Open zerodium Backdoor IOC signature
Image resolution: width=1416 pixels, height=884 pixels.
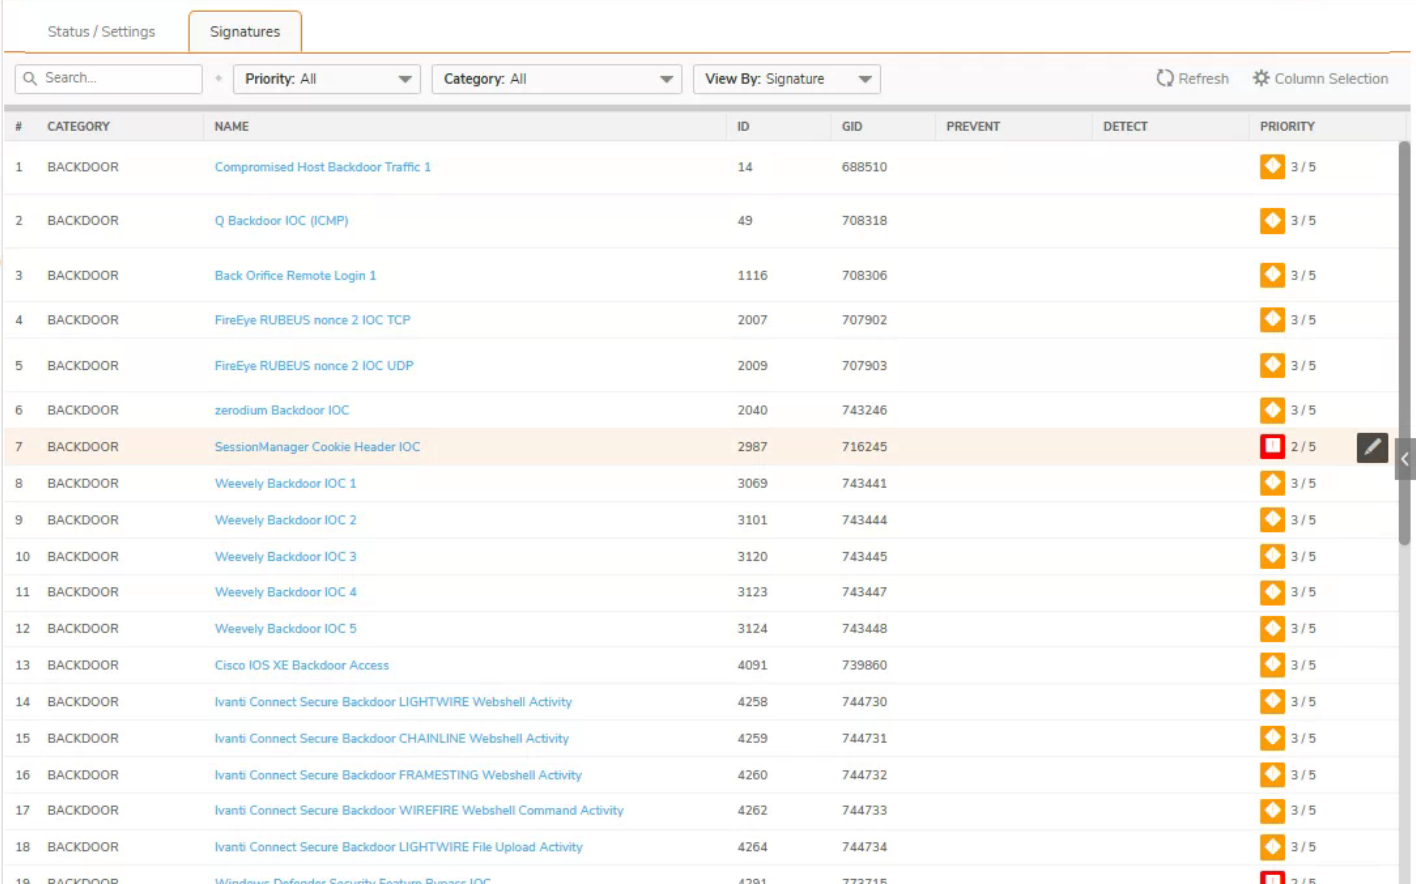pos(282,410)
